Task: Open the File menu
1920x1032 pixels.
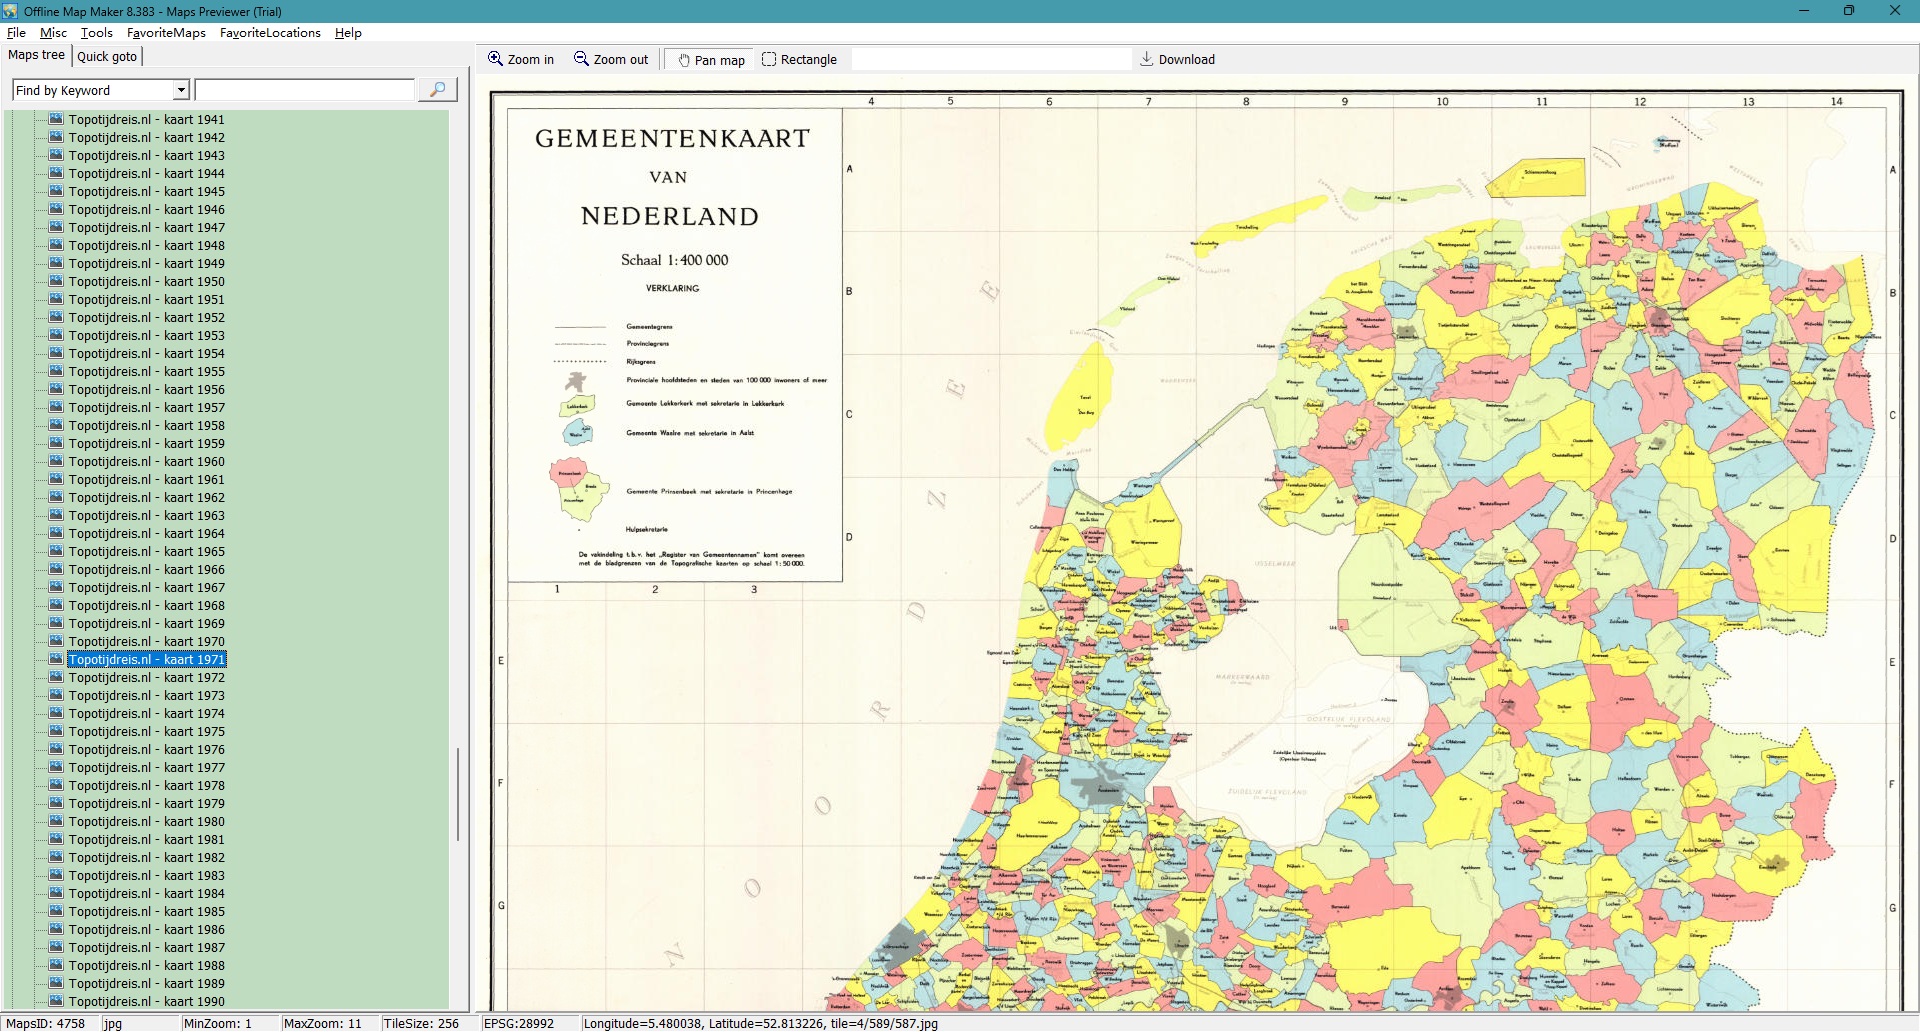Action: [16, 33]
